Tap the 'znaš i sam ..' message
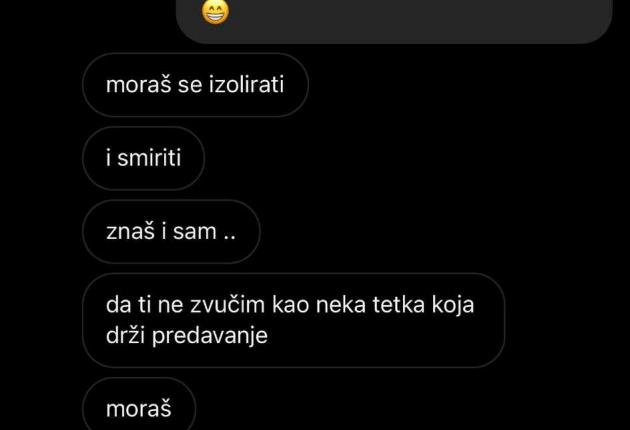Viewport: 630px width, 430px height. click(171, 231)
